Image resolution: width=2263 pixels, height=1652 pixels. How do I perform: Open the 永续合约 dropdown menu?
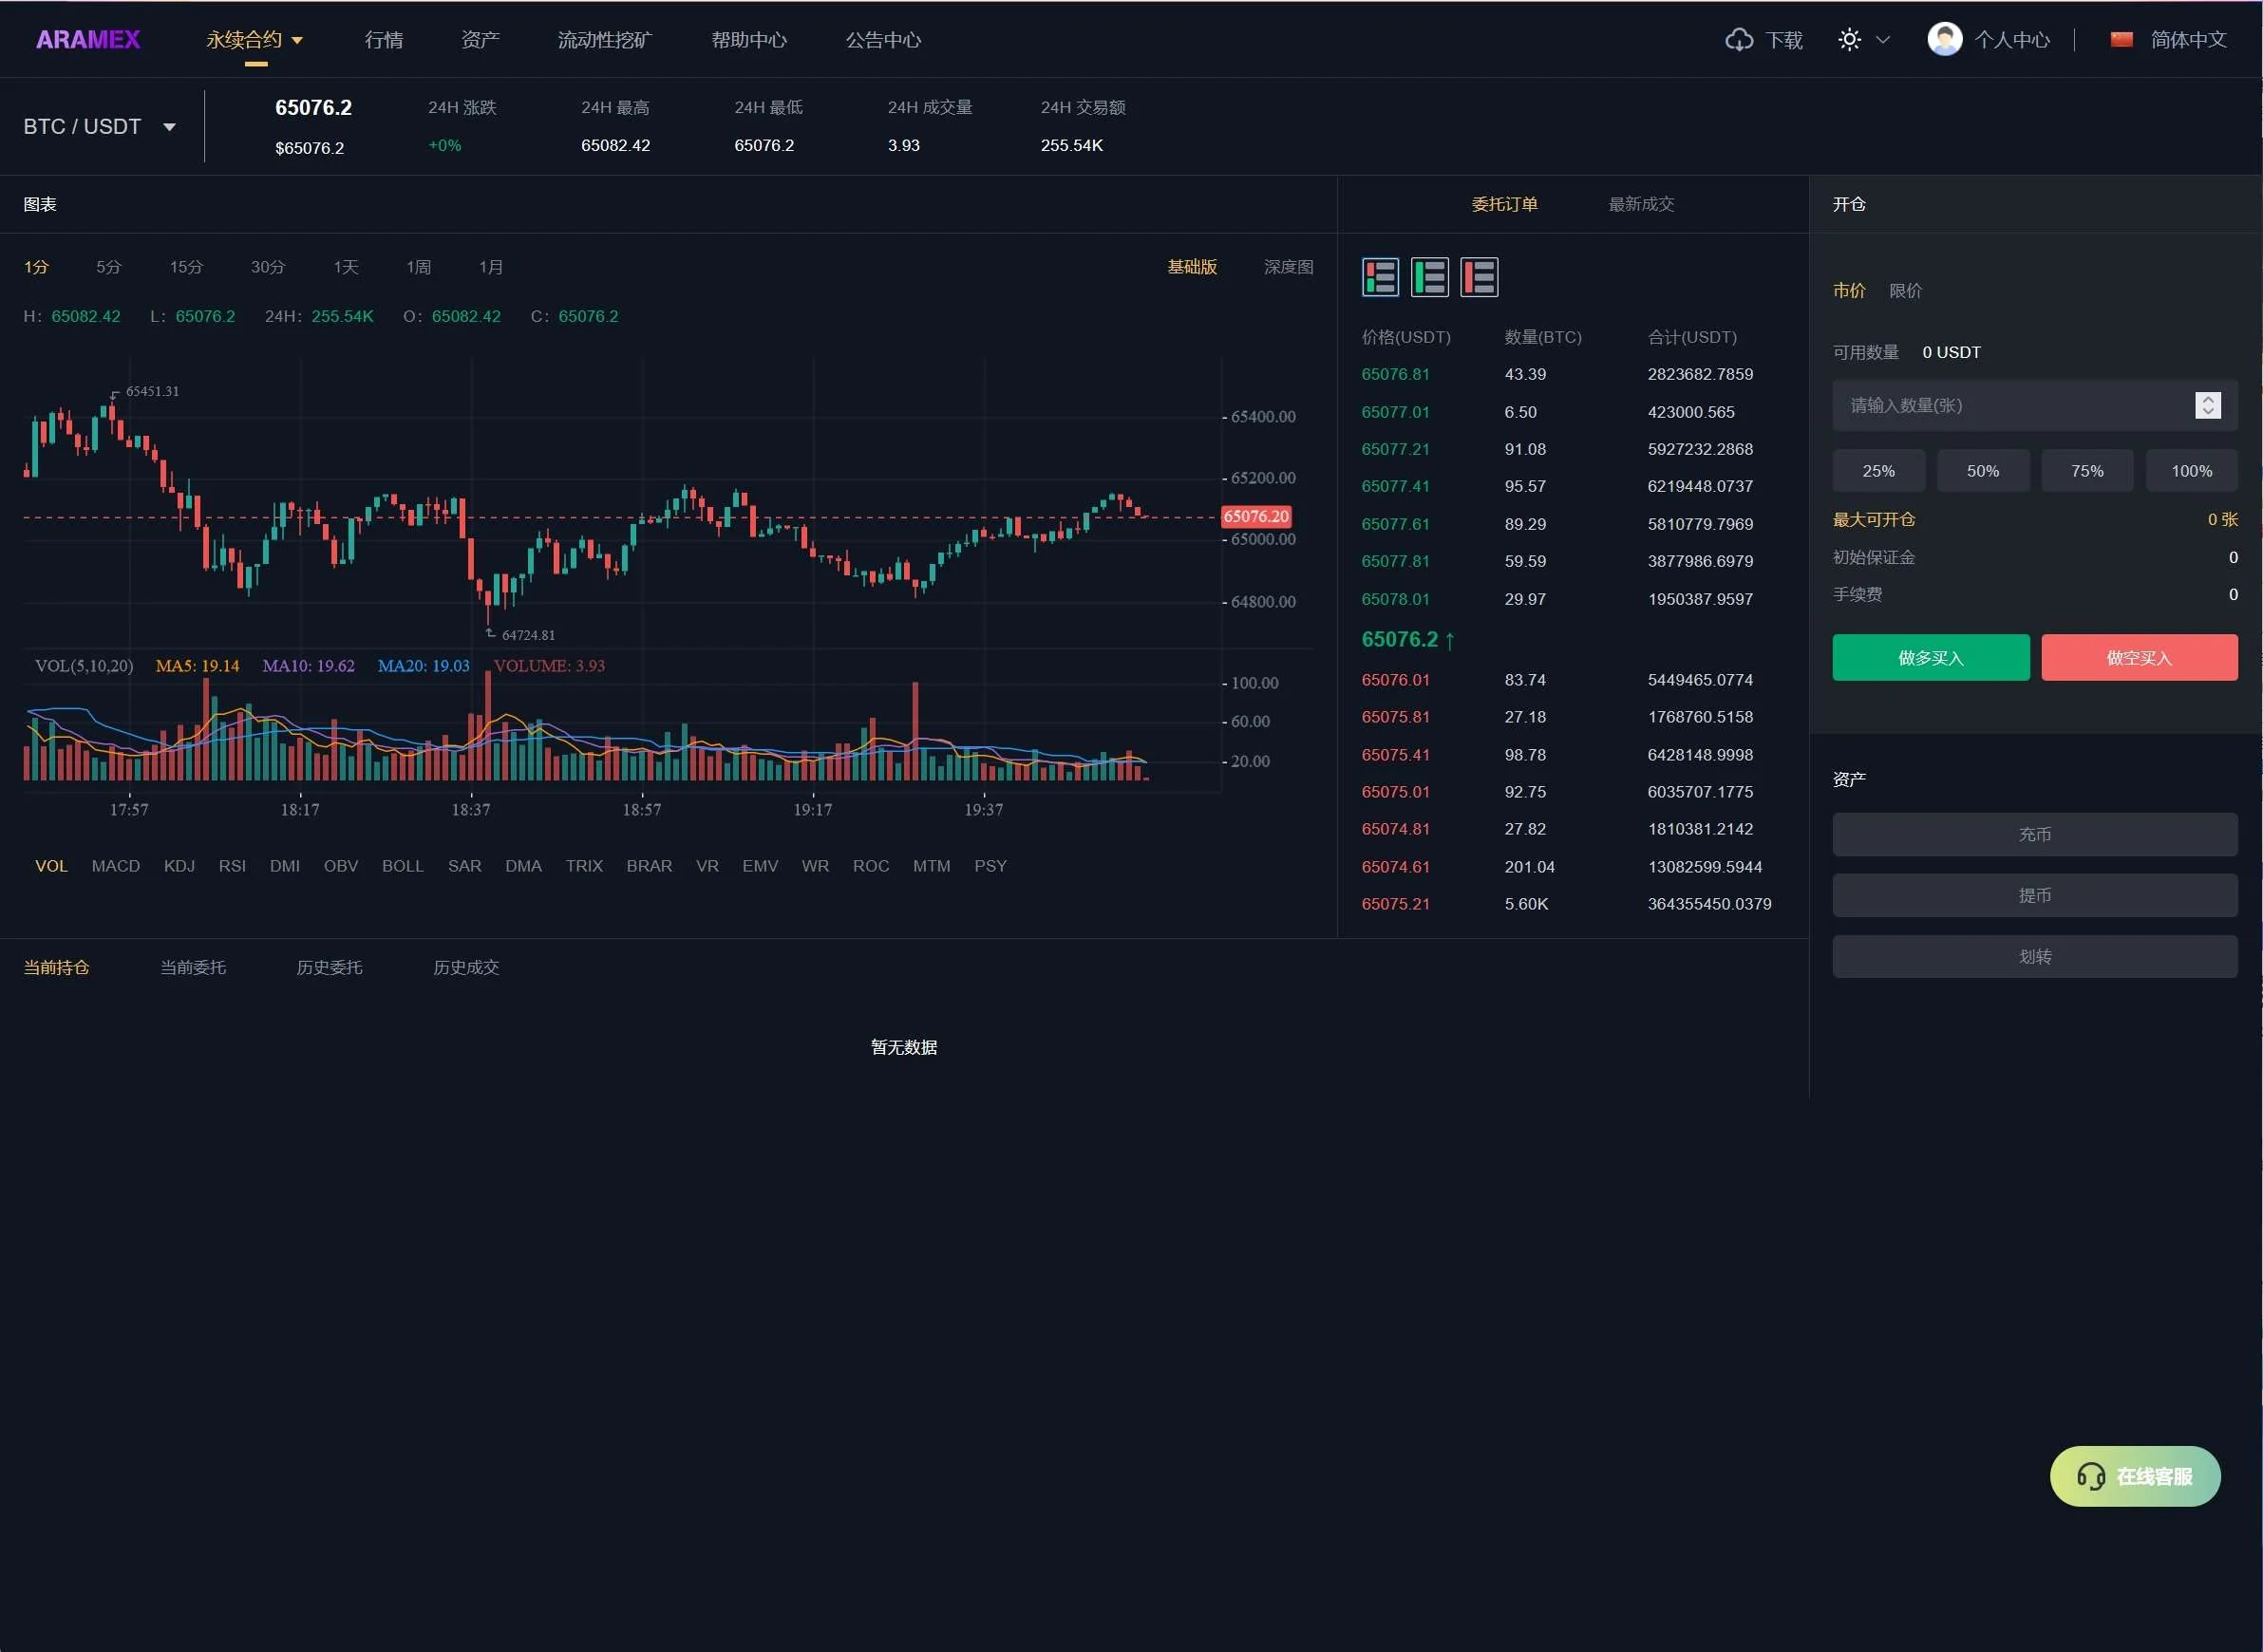coord(254,40)
